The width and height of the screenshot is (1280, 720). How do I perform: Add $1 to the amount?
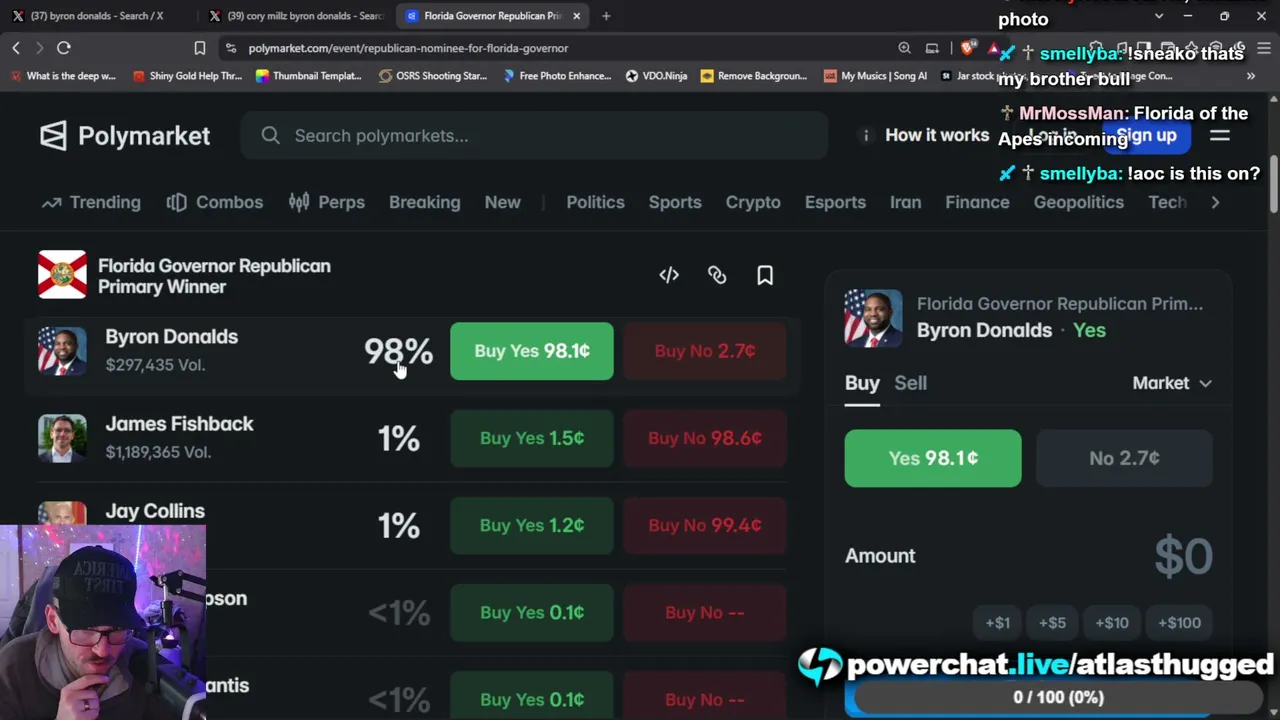(x=997, y=623)
